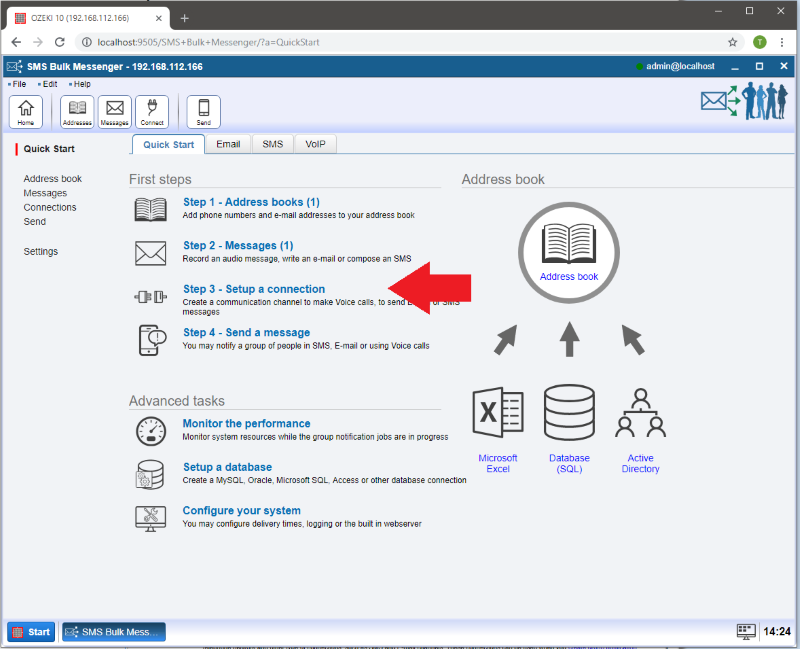
Task: Click the Connect plug toolbar icon
Action: (x=152, y=111)
